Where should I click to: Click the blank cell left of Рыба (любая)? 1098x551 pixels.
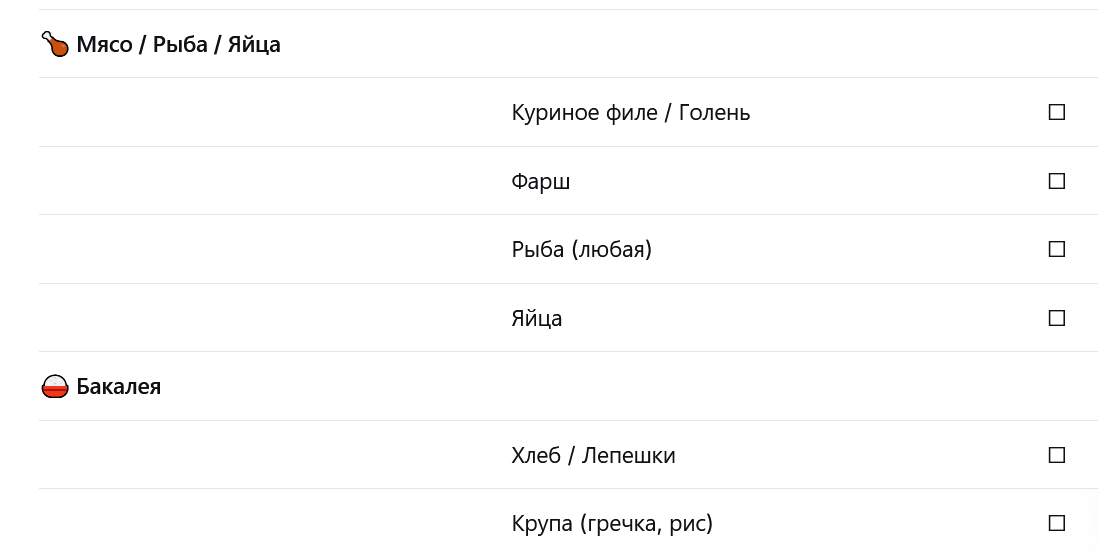coord(270,249)
